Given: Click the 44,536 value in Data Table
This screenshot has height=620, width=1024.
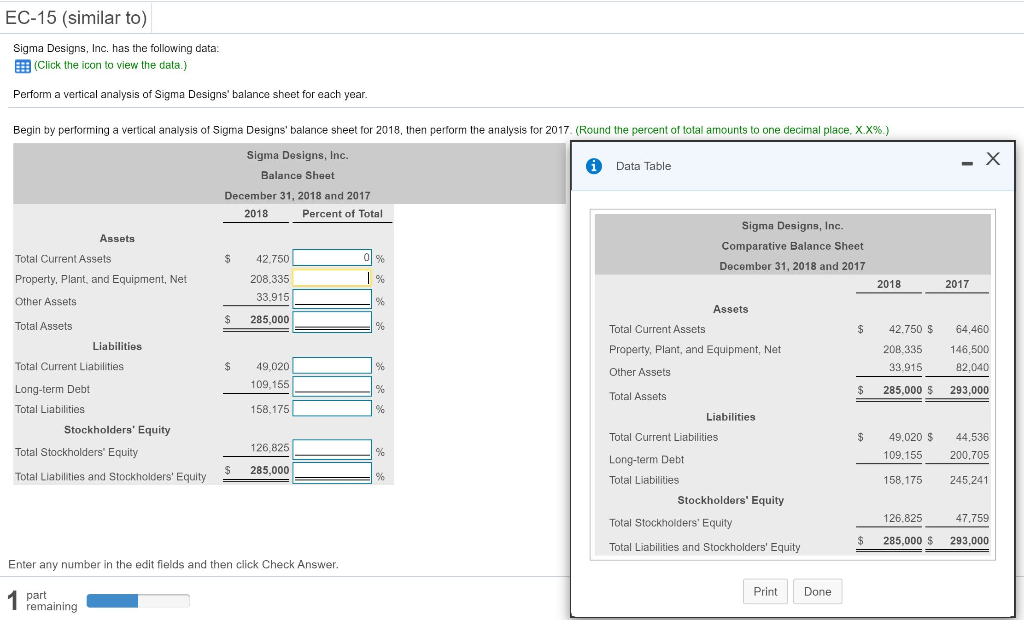Looking at the screenshot, I should [972, 437].
